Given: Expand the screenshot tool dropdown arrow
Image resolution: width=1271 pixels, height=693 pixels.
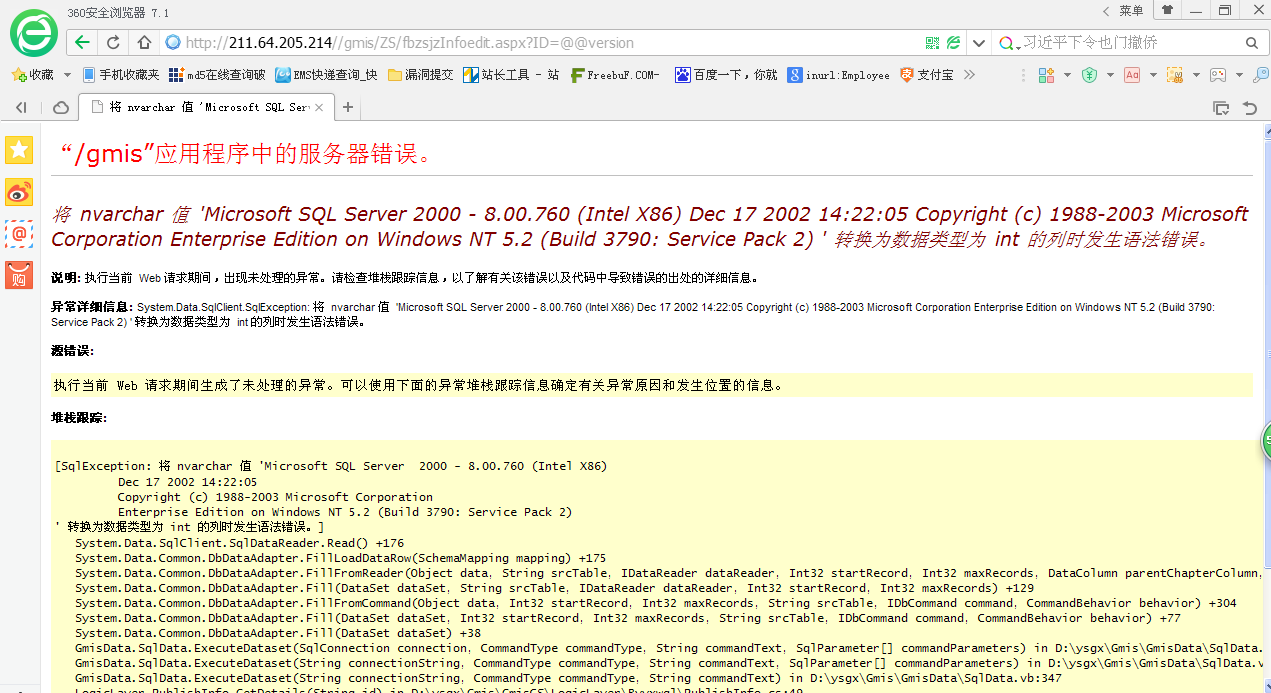Looking at the screenshot, I should [x=1196, y=75].
